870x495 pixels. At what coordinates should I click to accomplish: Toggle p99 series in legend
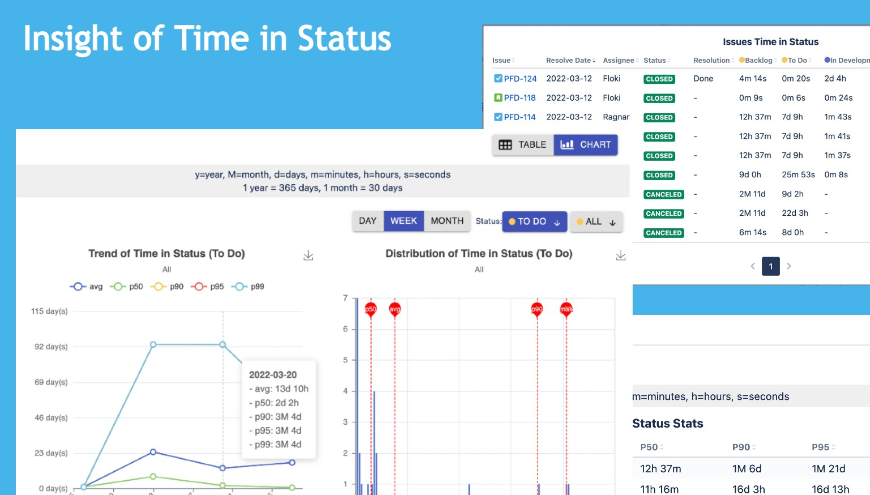click(x=247, y=286)
